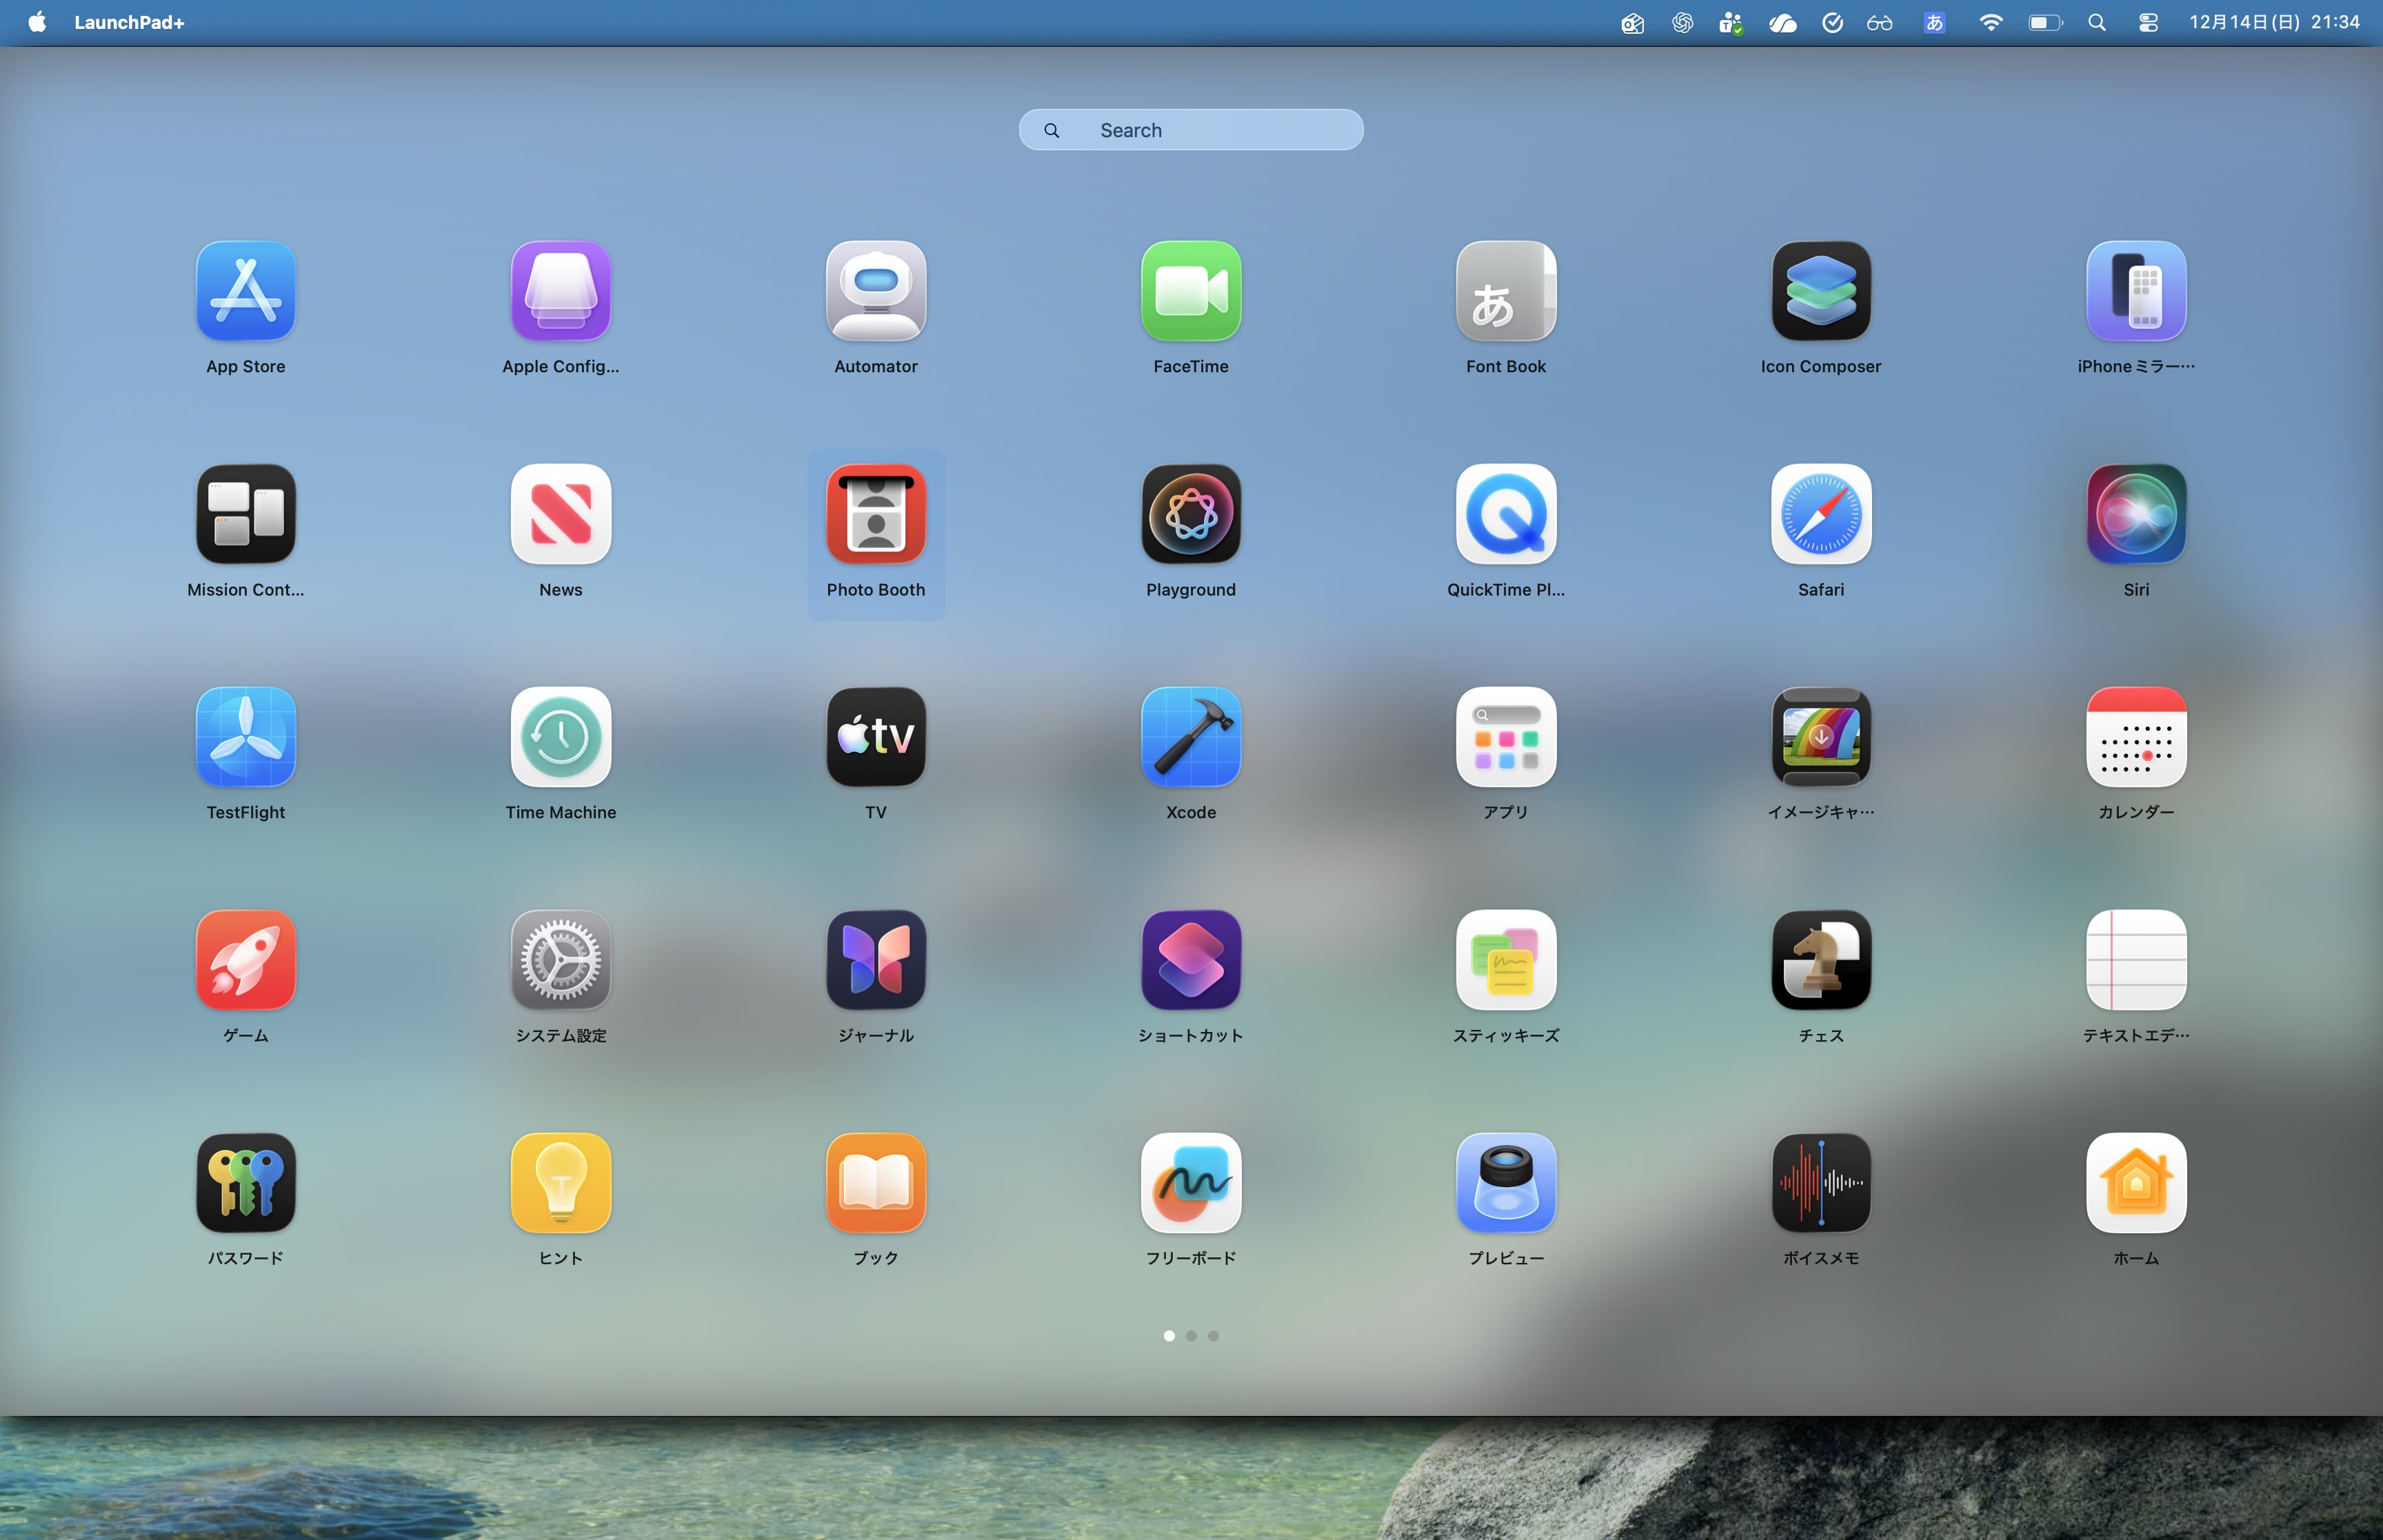Click inside the Search field

1190,129
